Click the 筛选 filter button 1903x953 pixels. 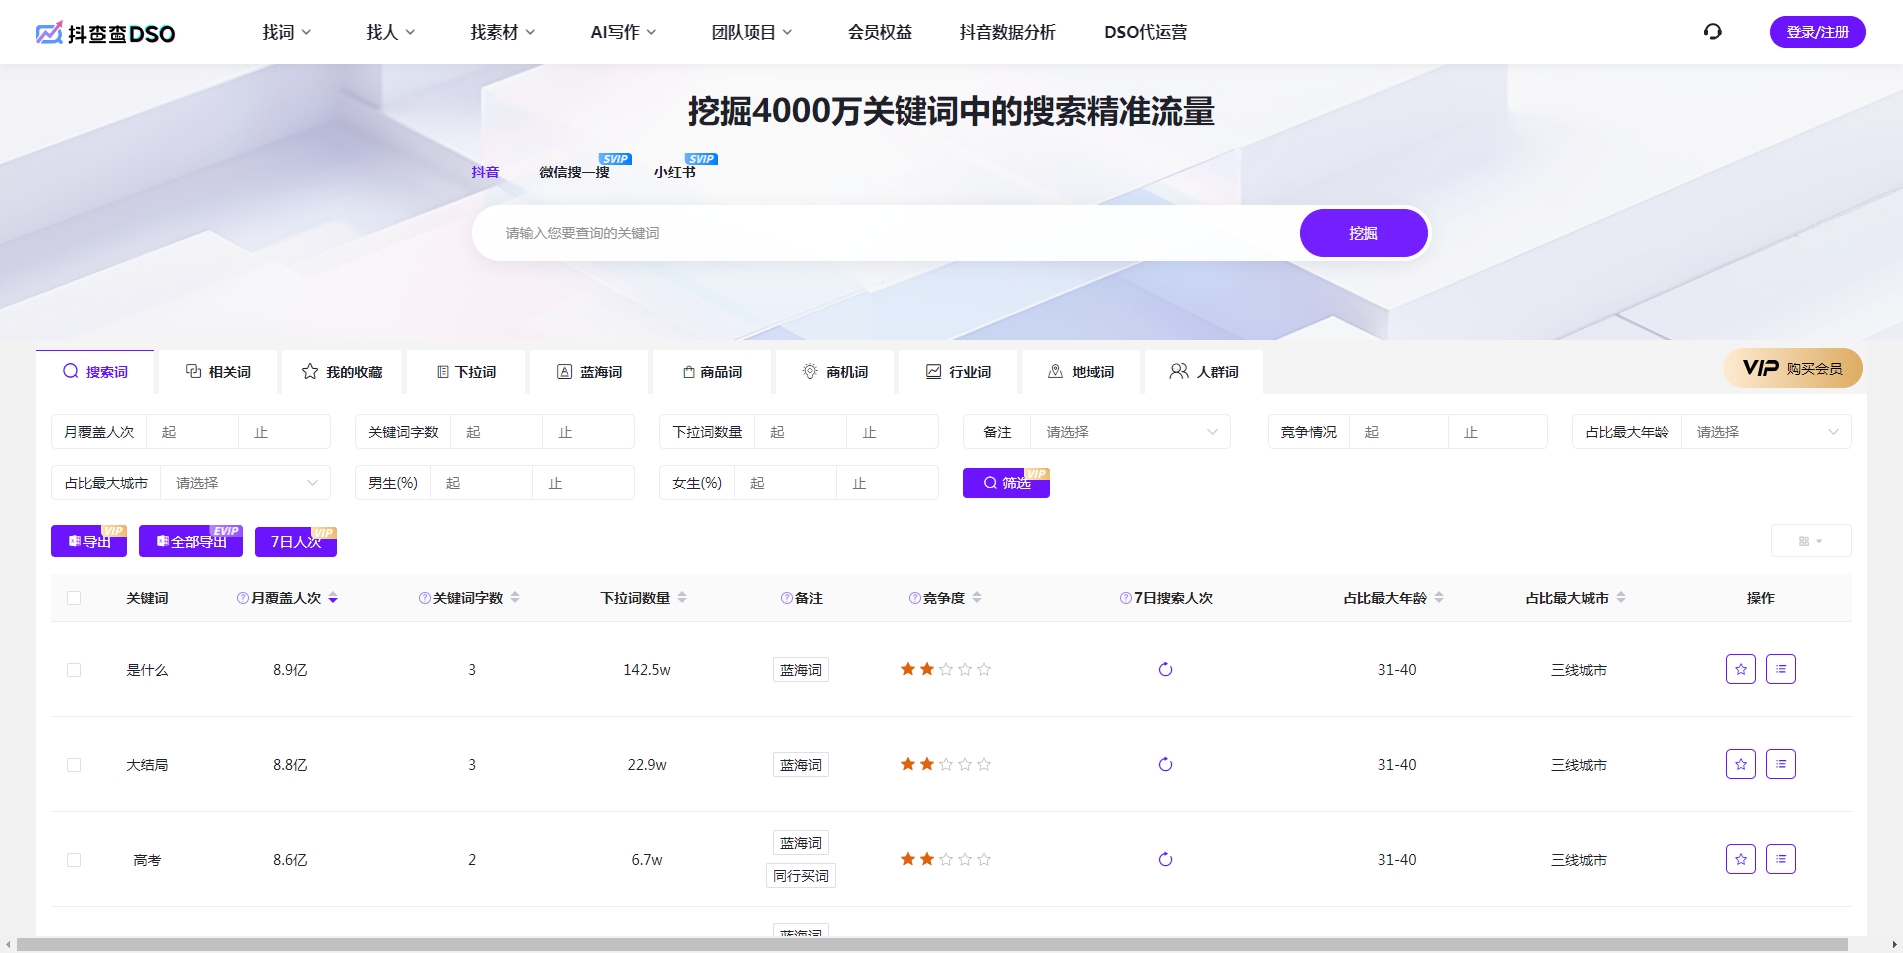(x=1006, y=483)
